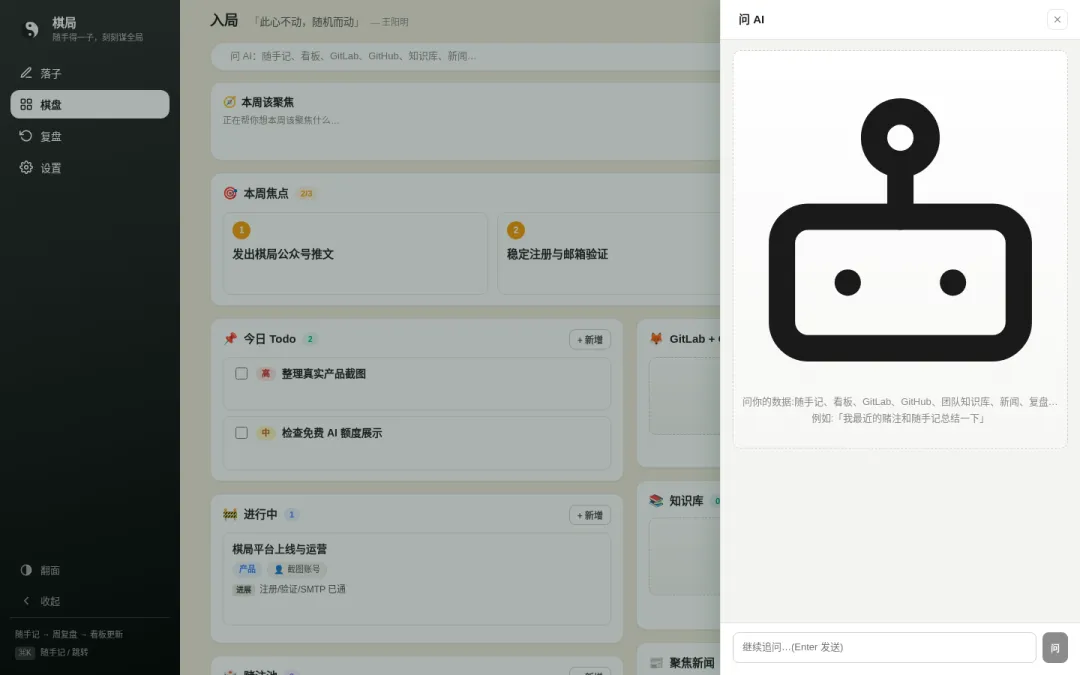This screenshot has width=1080, height=675.
Task: Click the person icon in 截图账号 tag
Action: pos(279,570)
